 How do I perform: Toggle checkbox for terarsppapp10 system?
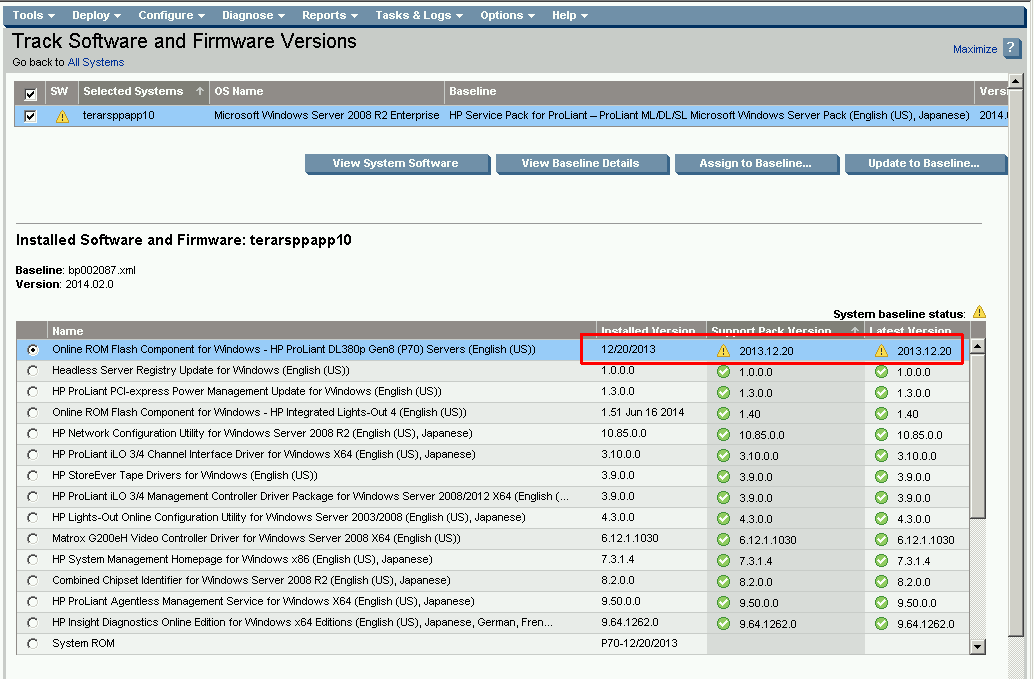(30, 116)
